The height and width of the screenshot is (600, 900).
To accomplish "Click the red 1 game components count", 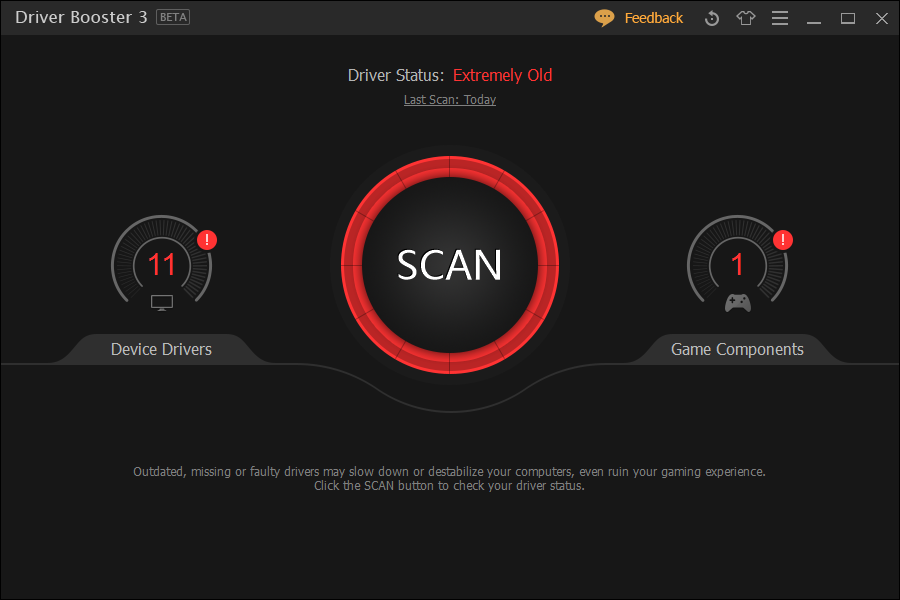I will [x=738, y=265].
